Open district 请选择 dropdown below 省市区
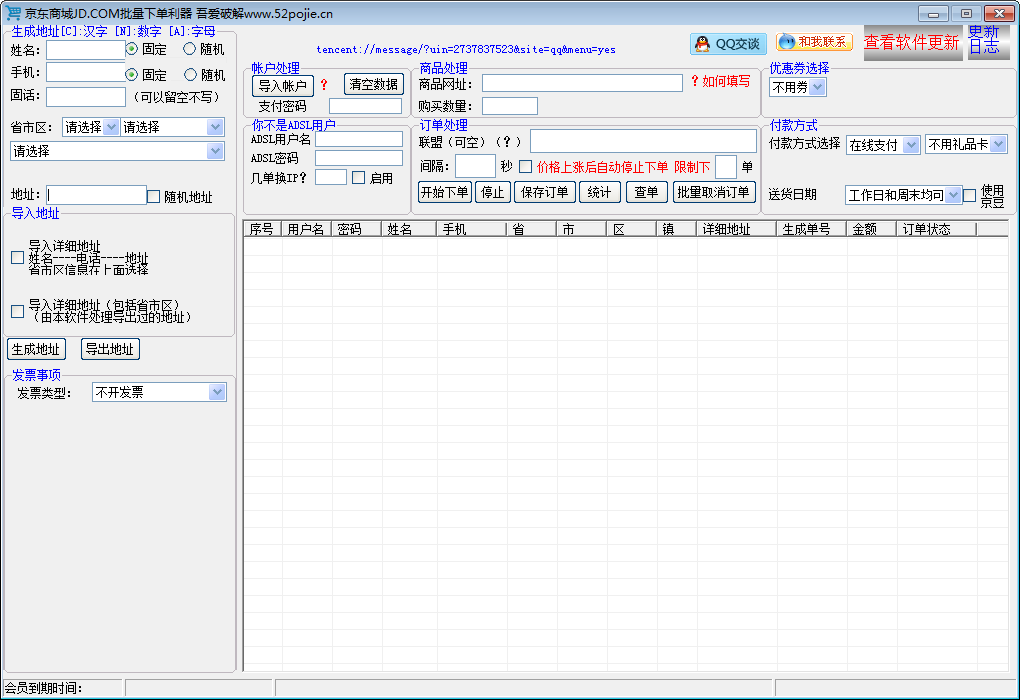This screenshot has width=1020, height=700. (118, 151)
